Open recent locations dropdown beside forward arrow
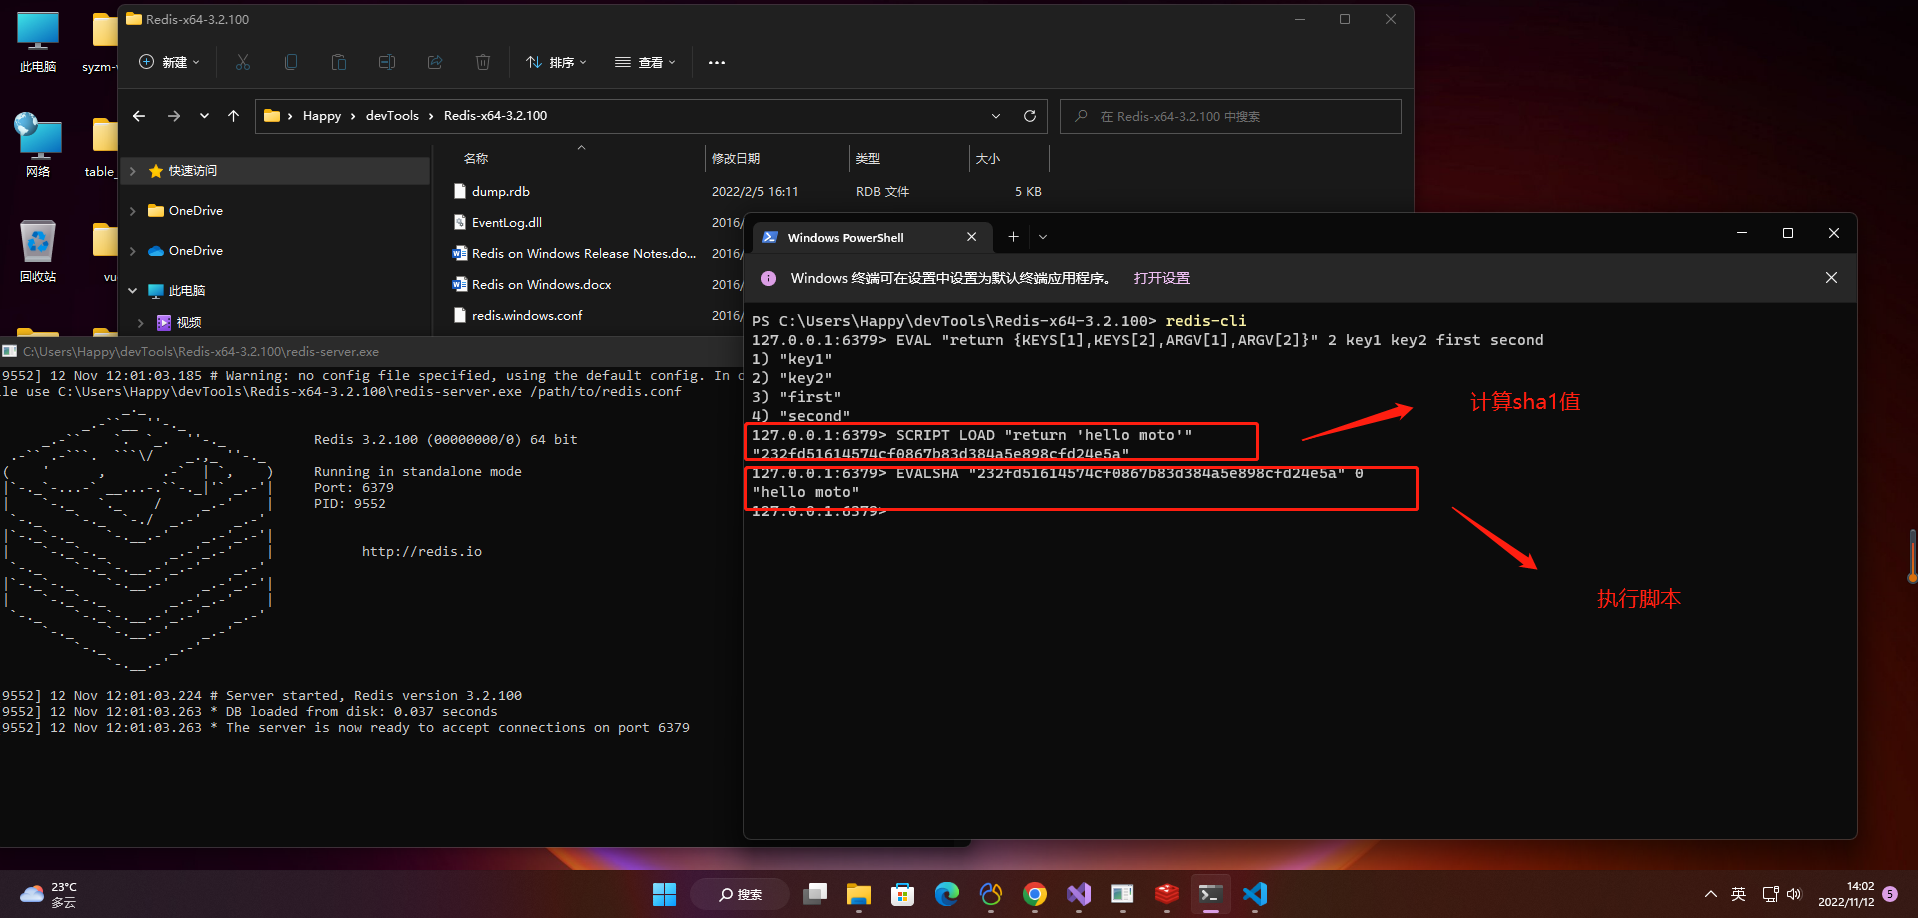The height and width of the screenshot is (918, 1918). [x=204, y=116]
